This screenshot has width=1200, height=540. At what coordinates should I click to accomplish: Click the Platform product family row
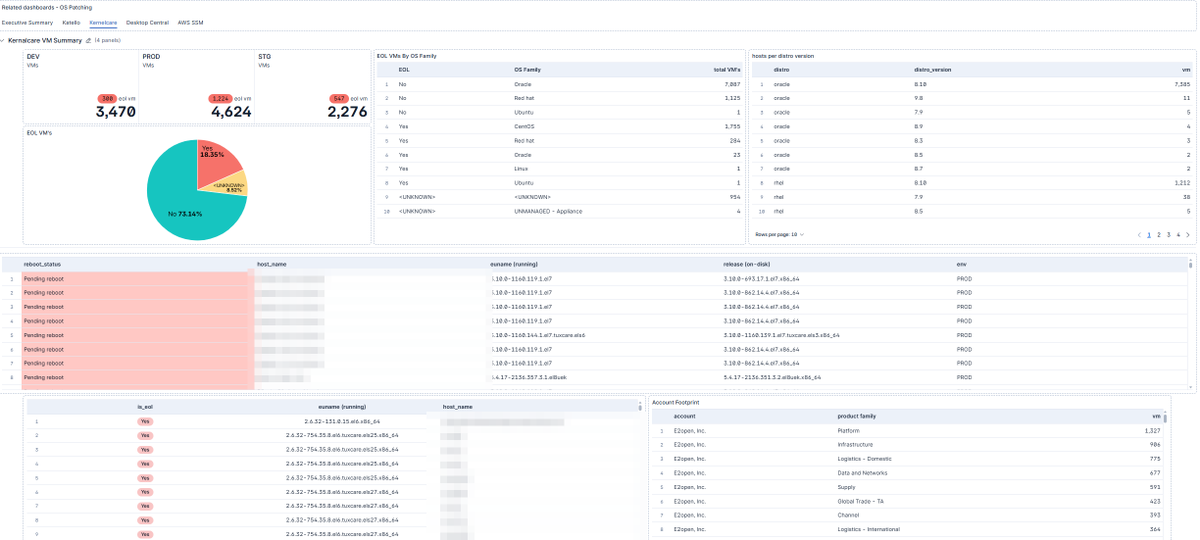tap(908, 430)
